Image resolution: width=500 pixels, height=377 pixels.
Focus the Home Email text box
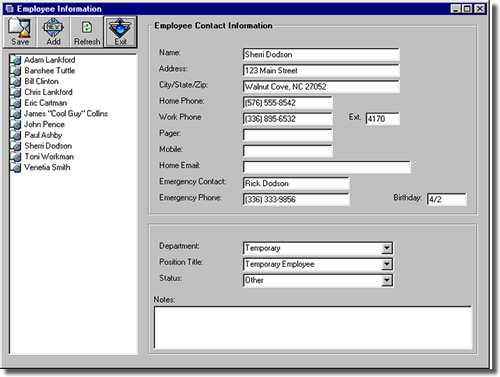click(327, 167)
